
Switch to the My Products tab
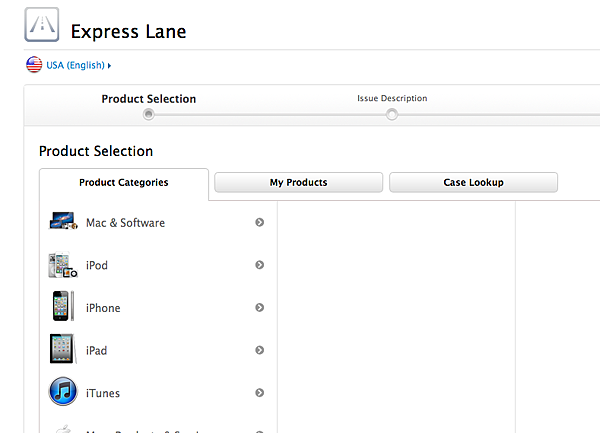298,182
